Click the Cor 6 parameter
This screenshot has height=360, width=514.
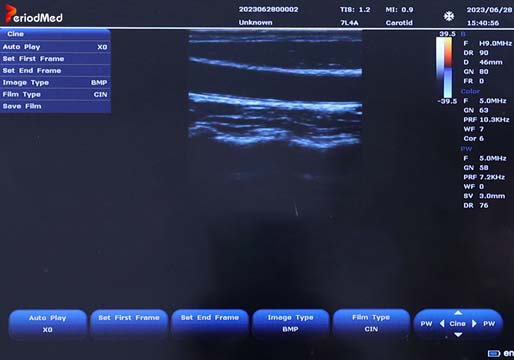pyautogui.click(x=474, y=139)
